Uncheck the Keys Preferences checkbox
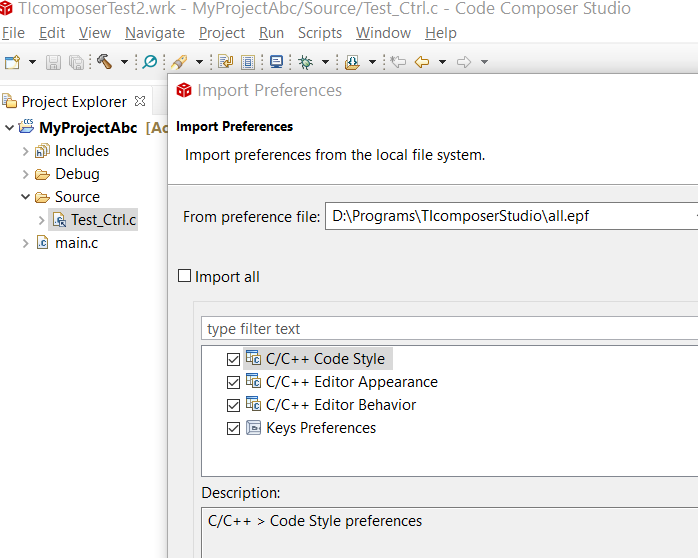 click(234, 428)
